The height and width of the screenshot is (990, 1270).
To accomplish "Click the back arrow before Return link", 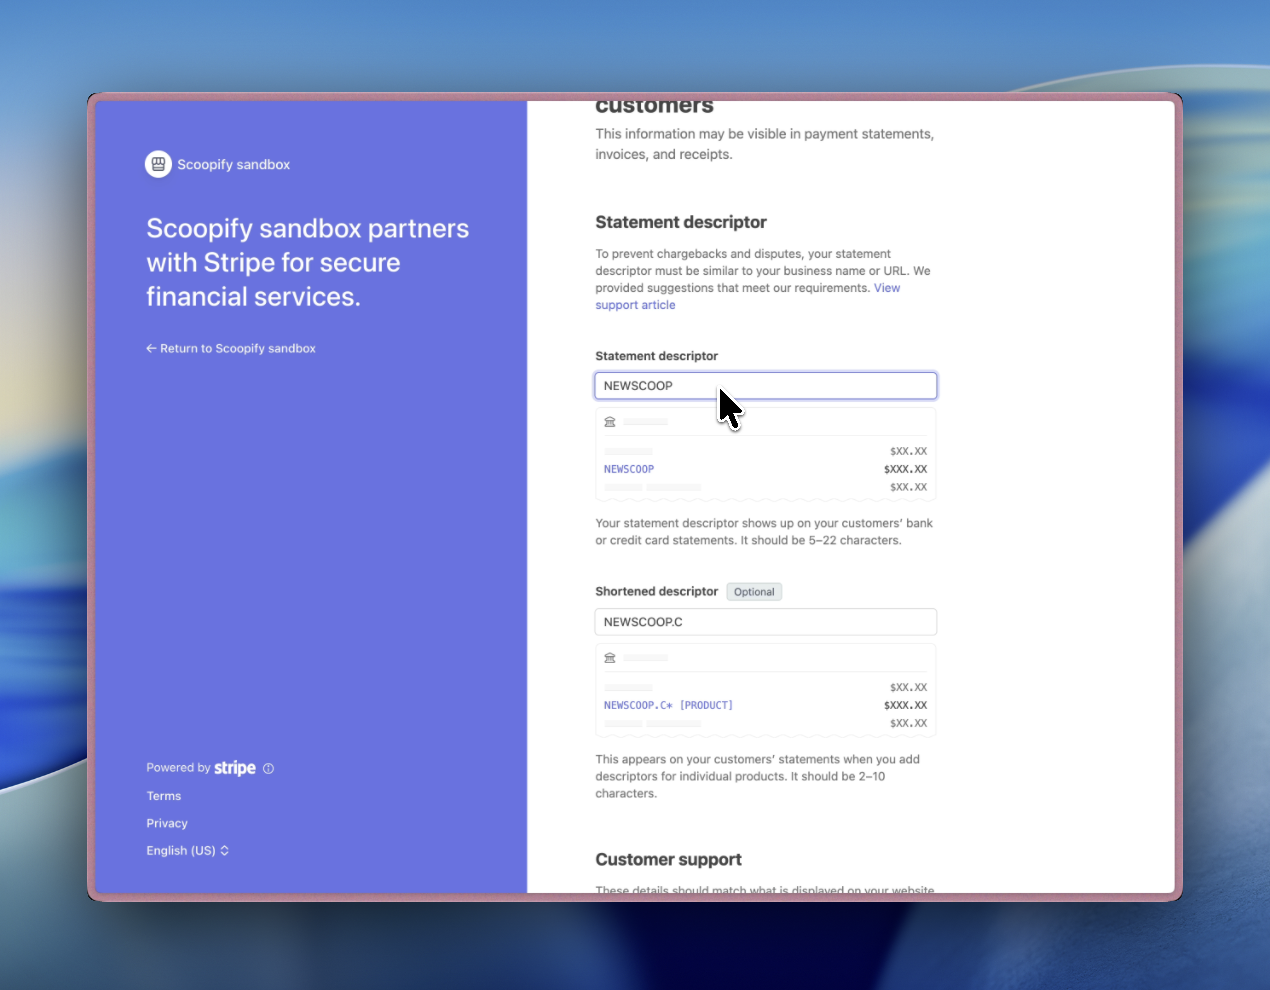I will coord(151,348).
